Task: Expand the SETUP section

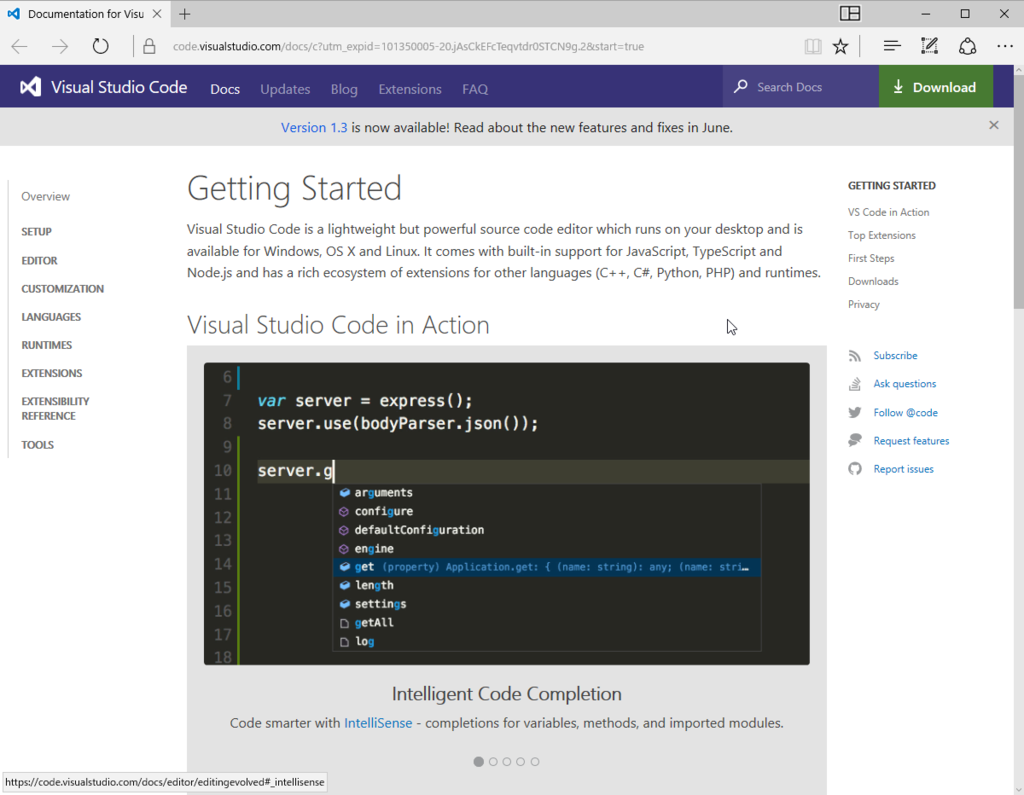Action: click(37, 231)
